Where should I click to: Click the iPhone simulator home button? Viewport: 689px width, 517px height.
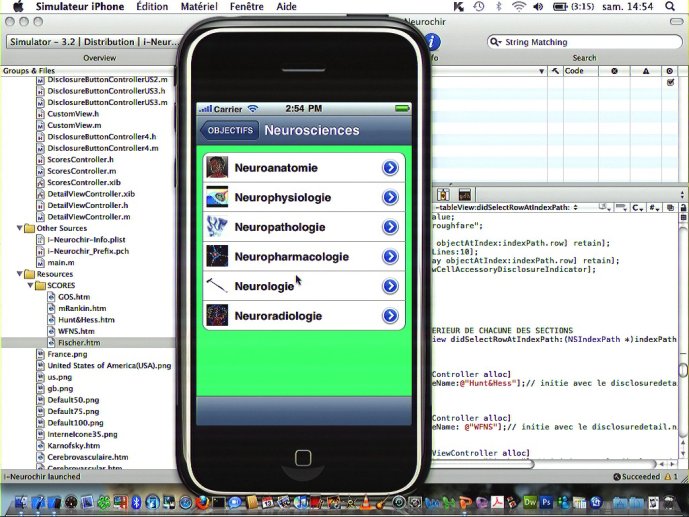303,458
